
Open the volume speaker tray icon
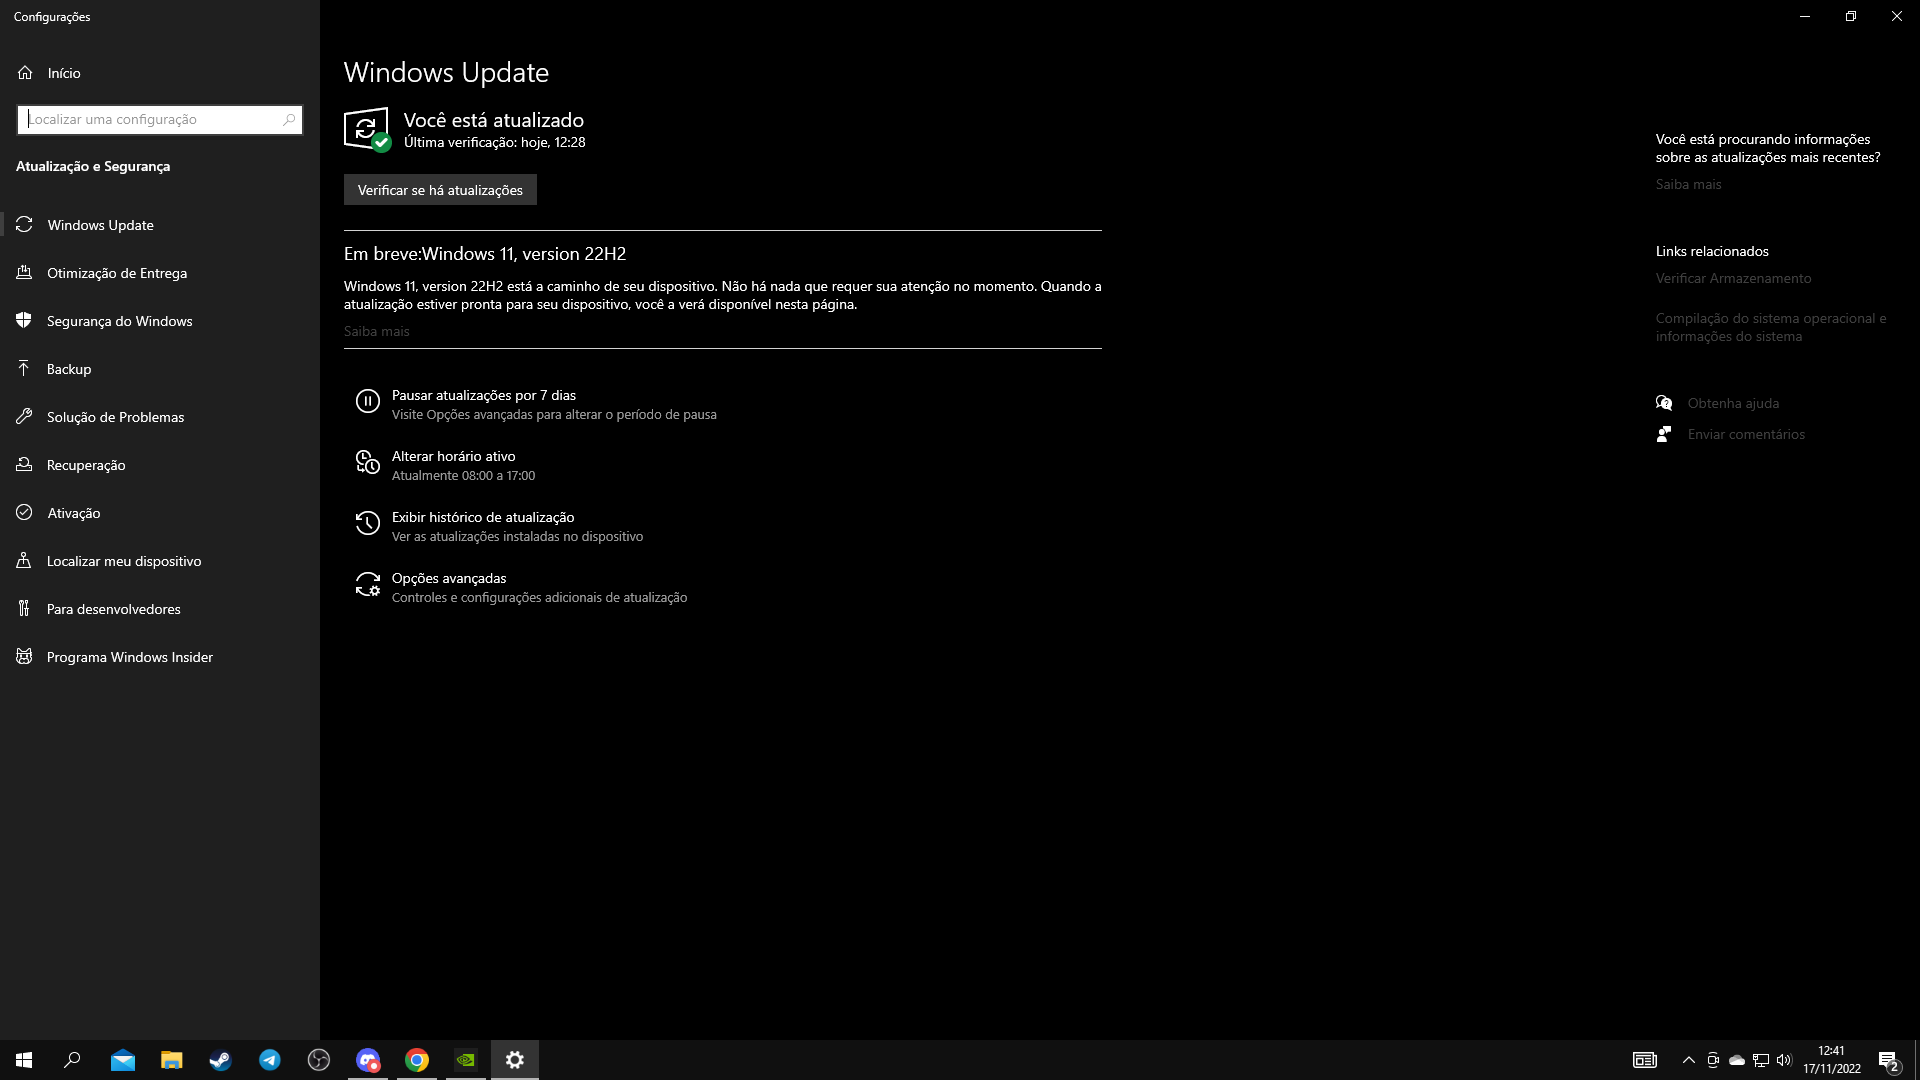click(x=1785, y=1060)
